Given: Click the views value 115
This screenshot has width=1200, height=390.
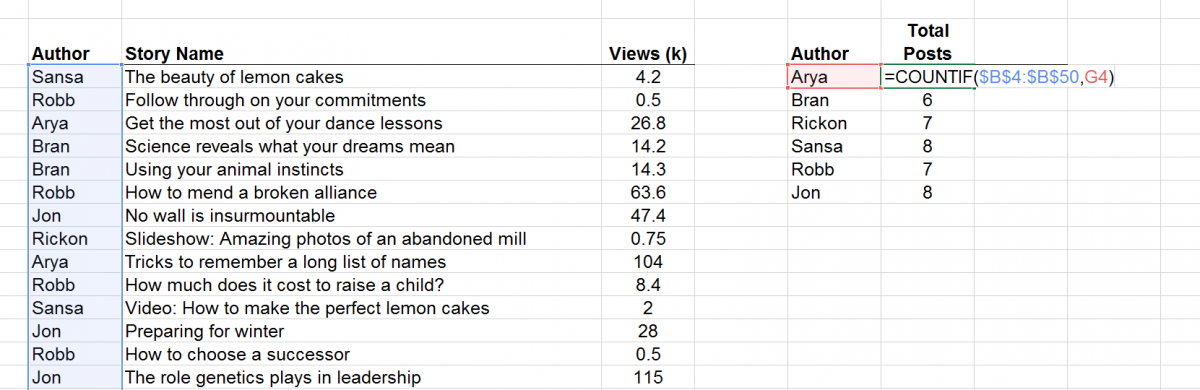Looking at the screenshot, I should 651,377.
